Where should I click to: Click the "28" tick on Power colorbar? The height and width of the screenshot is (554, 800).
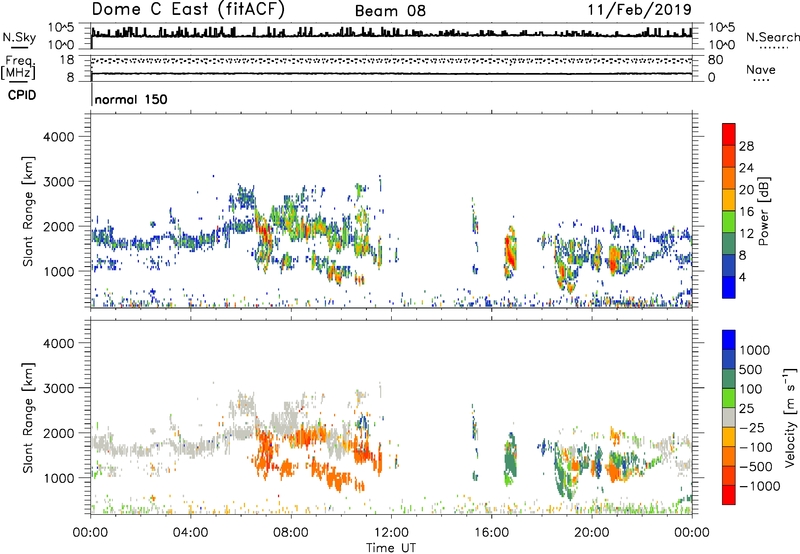[x=746, y=146]
